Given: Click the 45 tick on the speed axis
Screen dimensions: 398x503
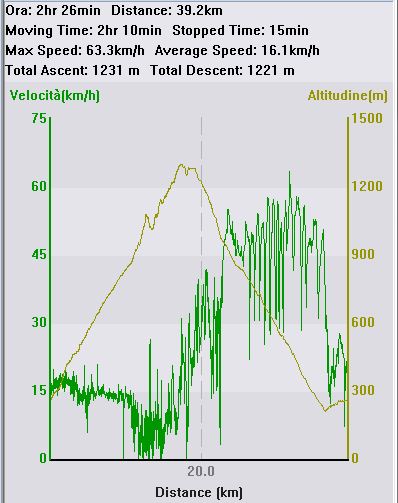Looking at the screenshot, I should pyautogui.click(x=39, y=255).
